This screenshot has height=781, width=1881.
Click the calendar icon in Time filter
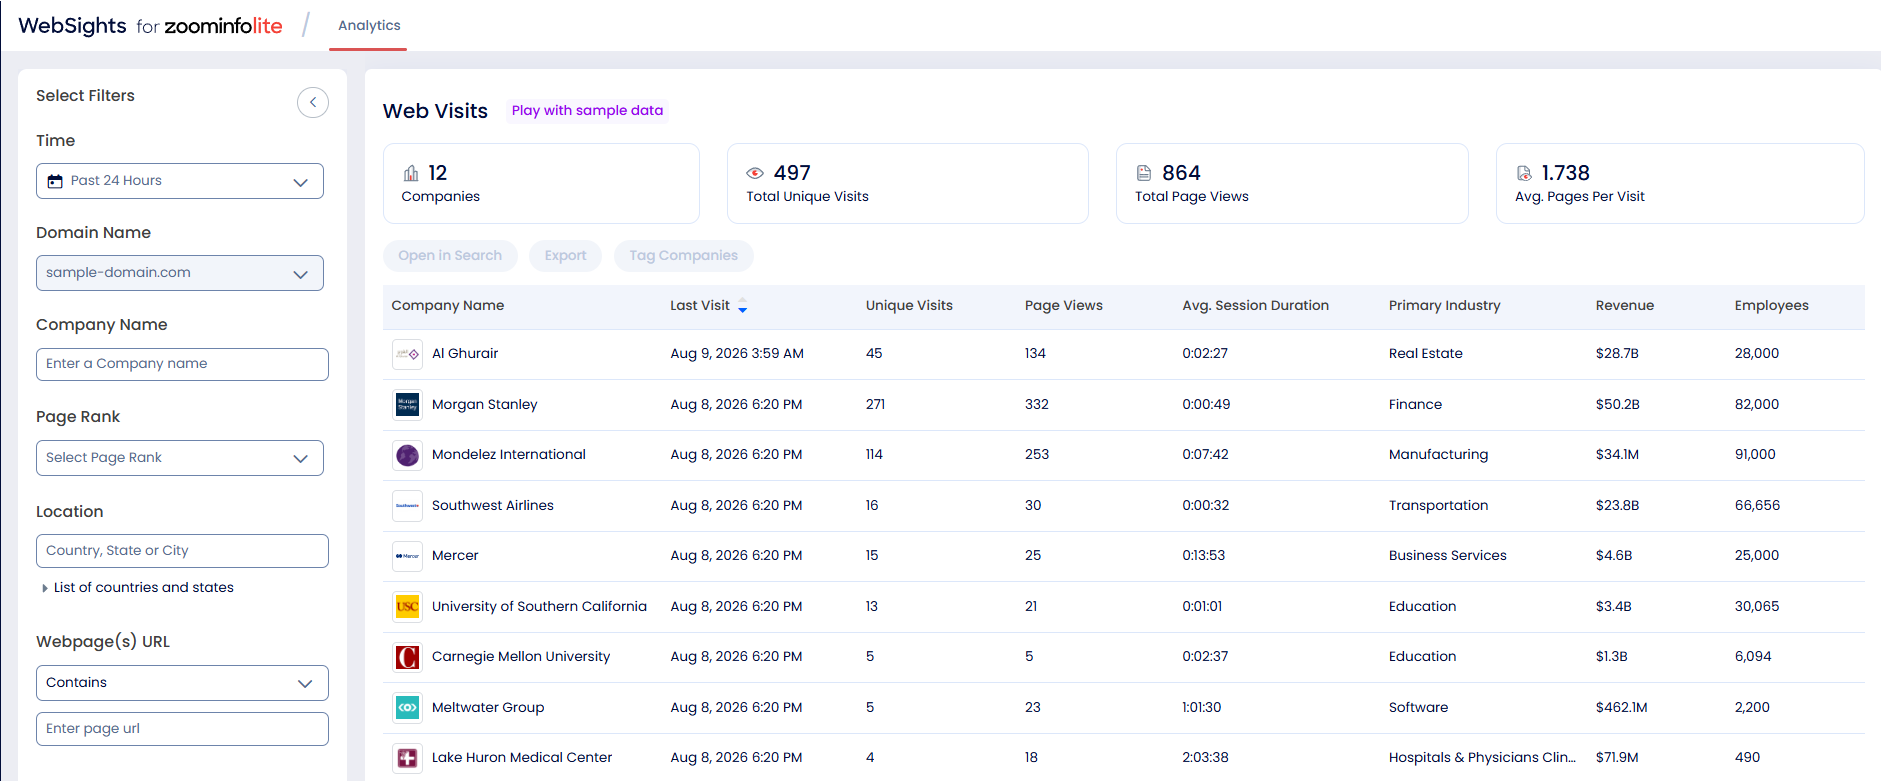click(55, 181)
